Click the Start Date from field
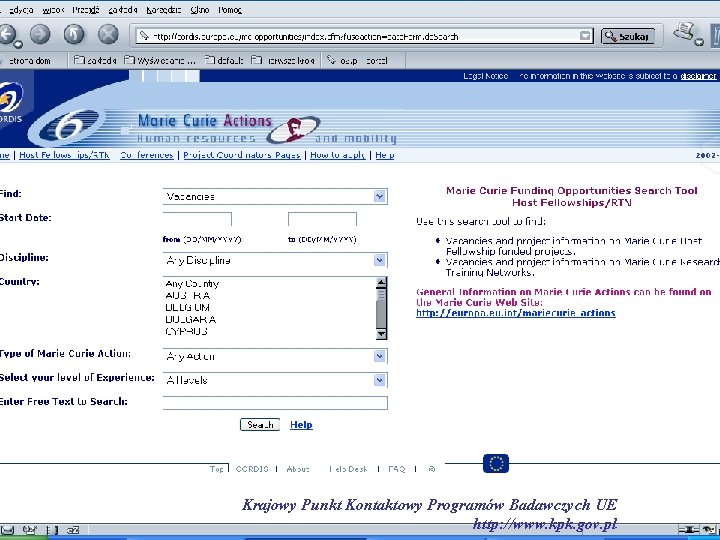The width and height of the screenshot is (720, 540). coord(197,219)
